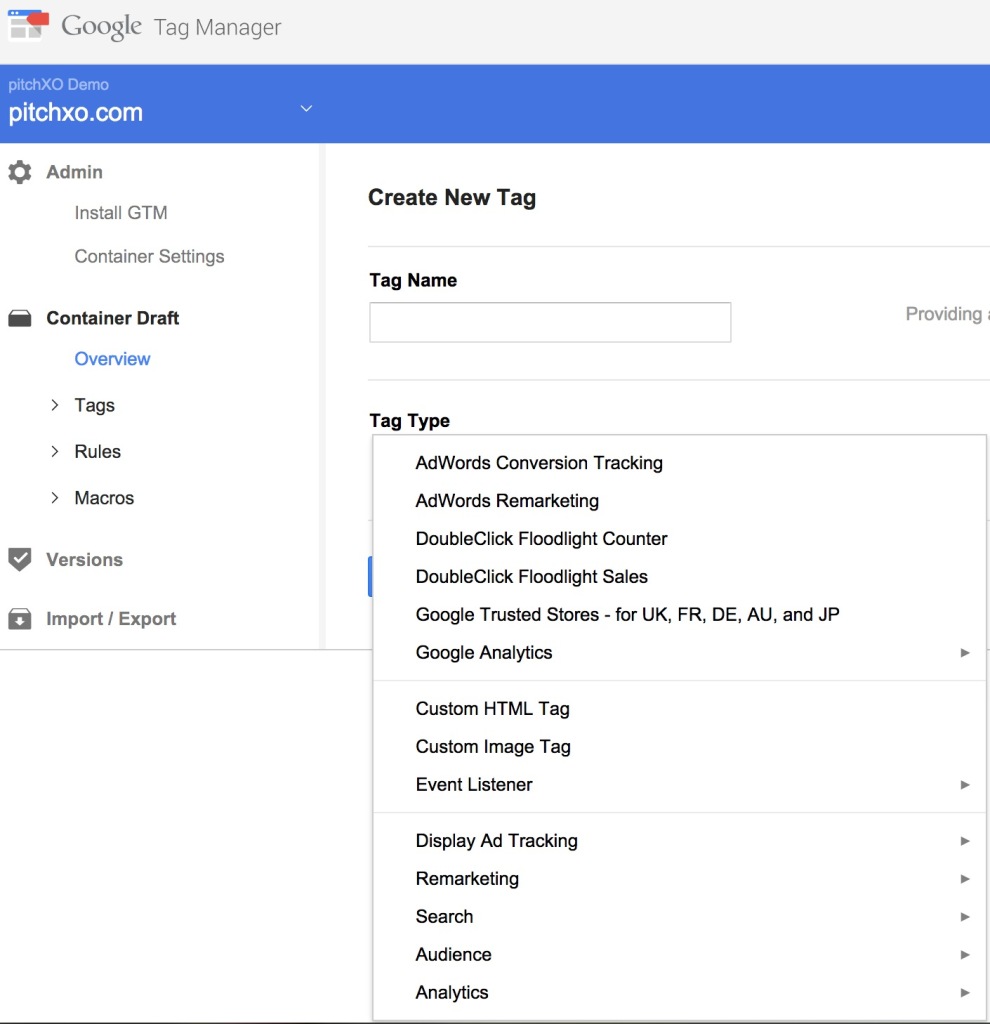990x1024 pixels.
Task: Expand Display Ad Tracking submenu arrow
Action: pyautogui.click(x=965, y=840)
